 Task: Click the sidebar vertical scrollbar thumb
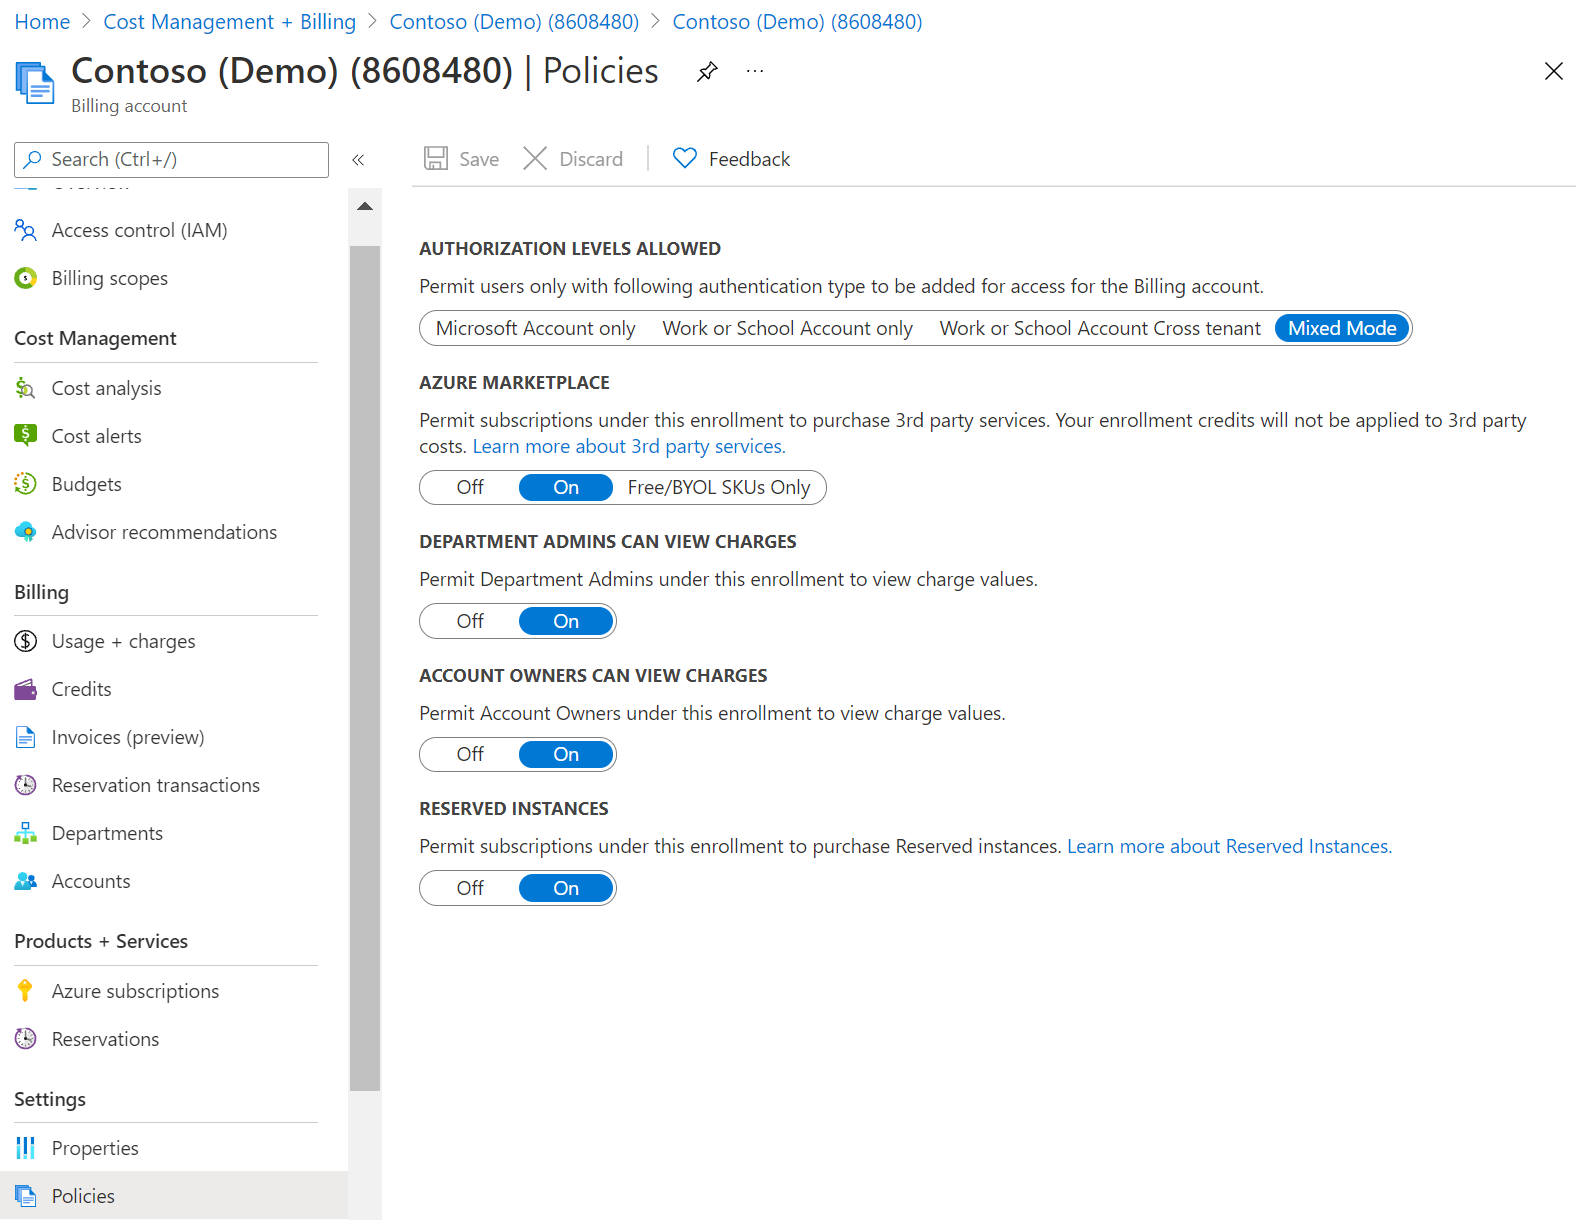[365, 668]
